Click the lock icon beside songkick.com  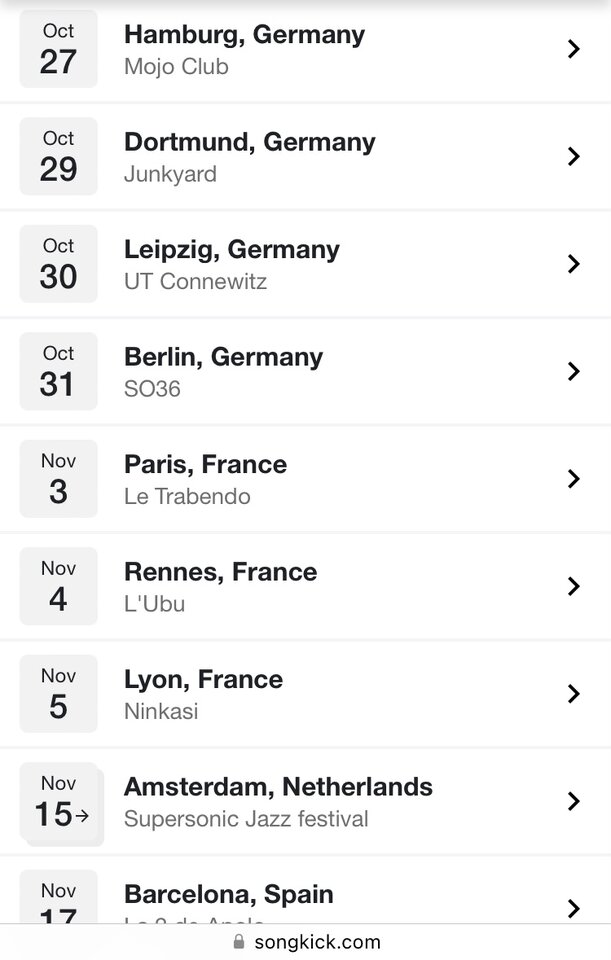tap(238, 942)
